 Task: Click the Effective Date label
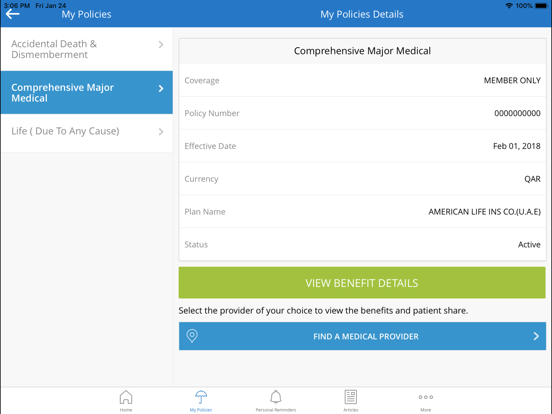click(x=210, y=146)
